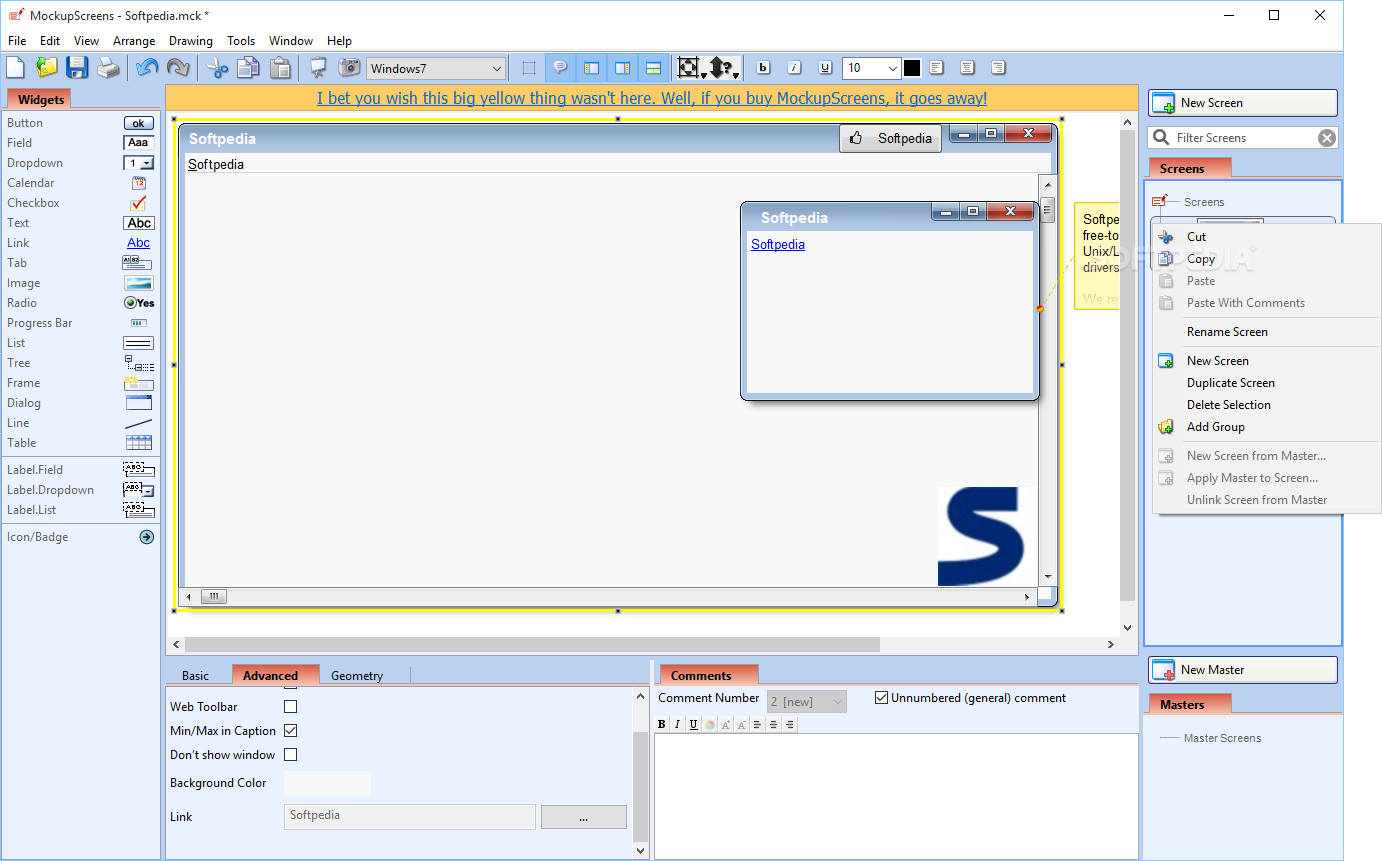Open the align/resize tool dropdown arrow
Screen dimensions: 1382x861
coord(703,74)
